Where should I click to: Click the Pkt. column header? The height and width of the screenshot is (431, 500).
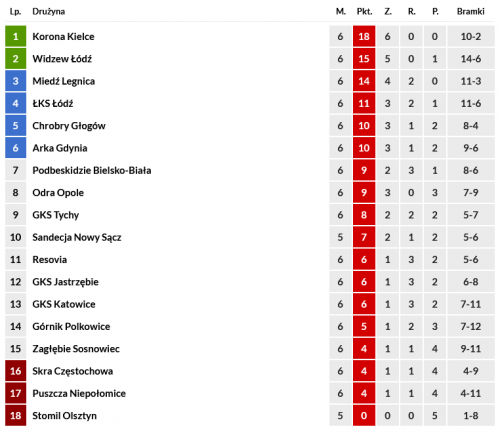[x=364, y=12]
